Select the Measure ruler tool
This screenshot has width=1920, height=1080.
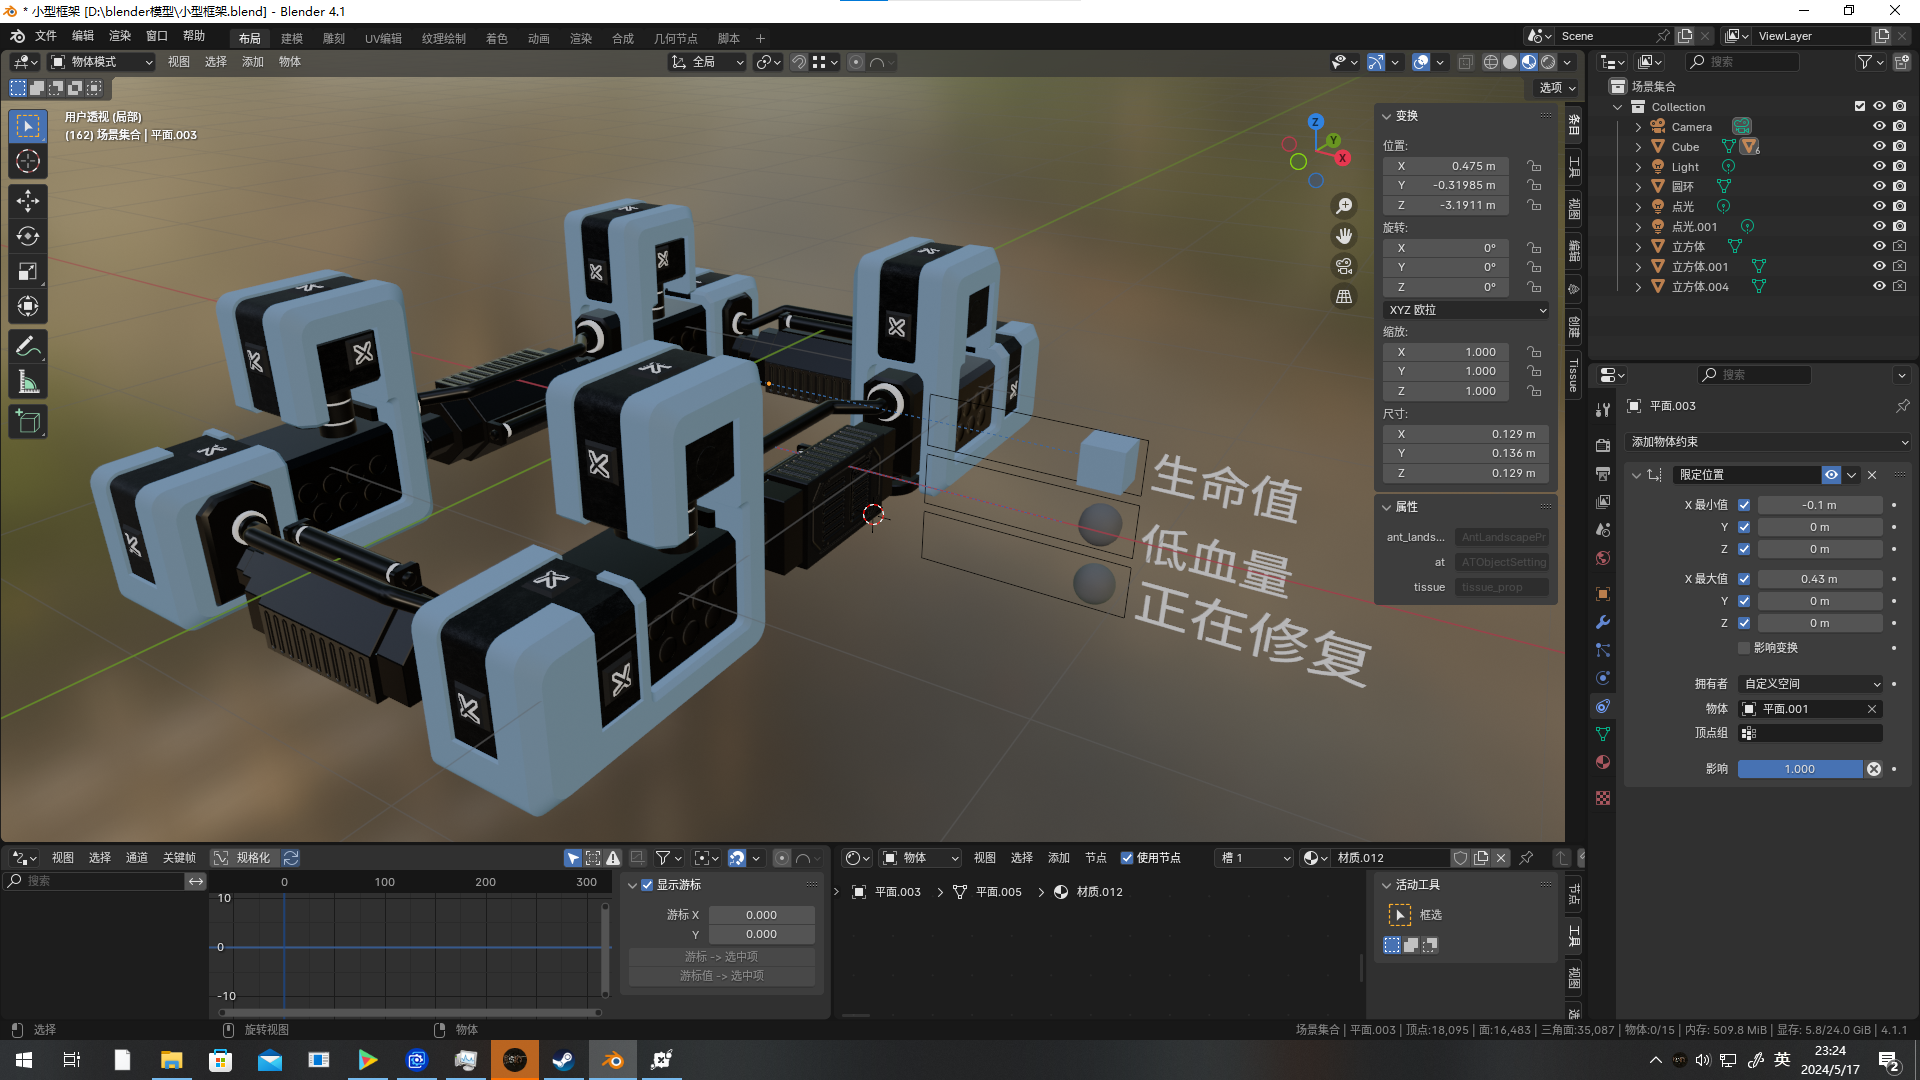(x=28, y=382)
